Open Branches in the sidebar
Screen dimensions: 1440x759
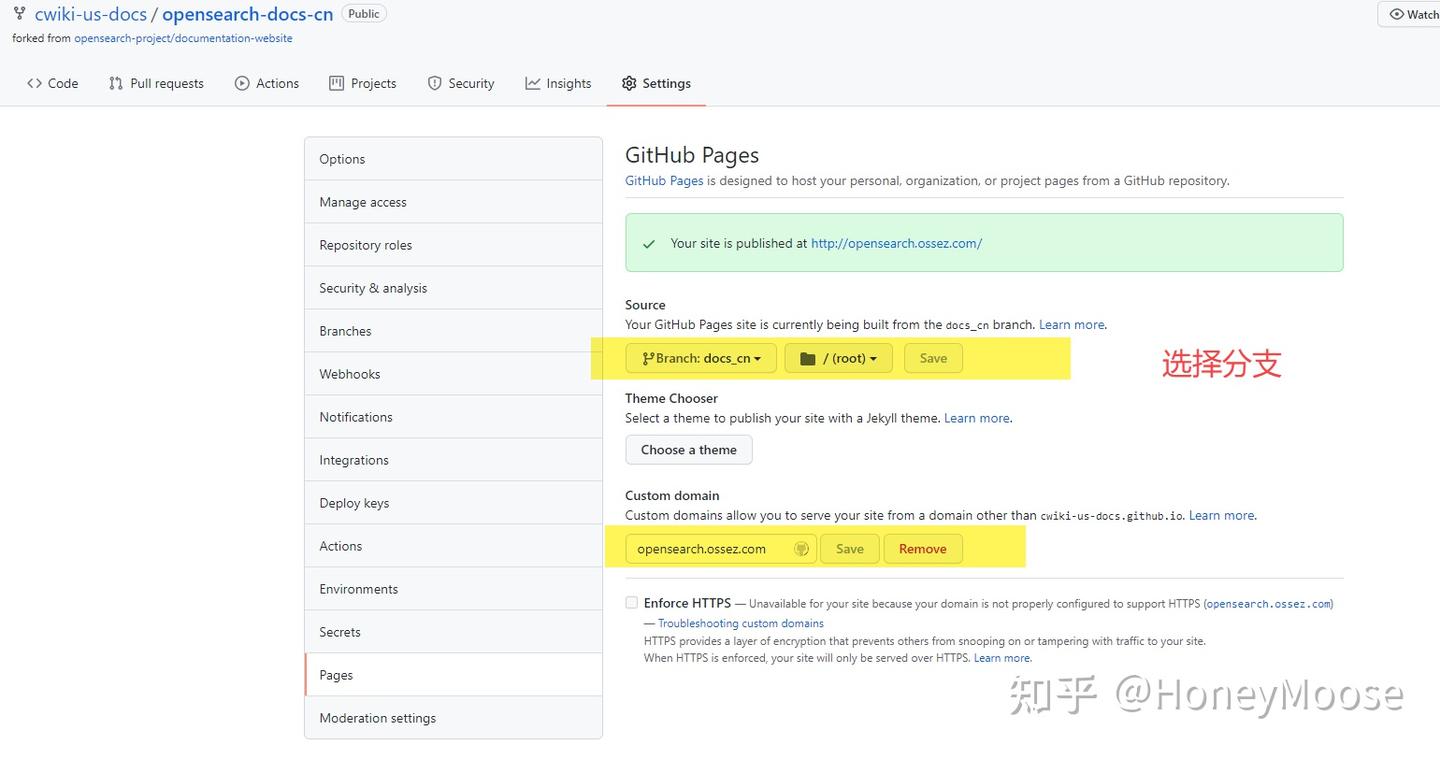tap(453, 331)
